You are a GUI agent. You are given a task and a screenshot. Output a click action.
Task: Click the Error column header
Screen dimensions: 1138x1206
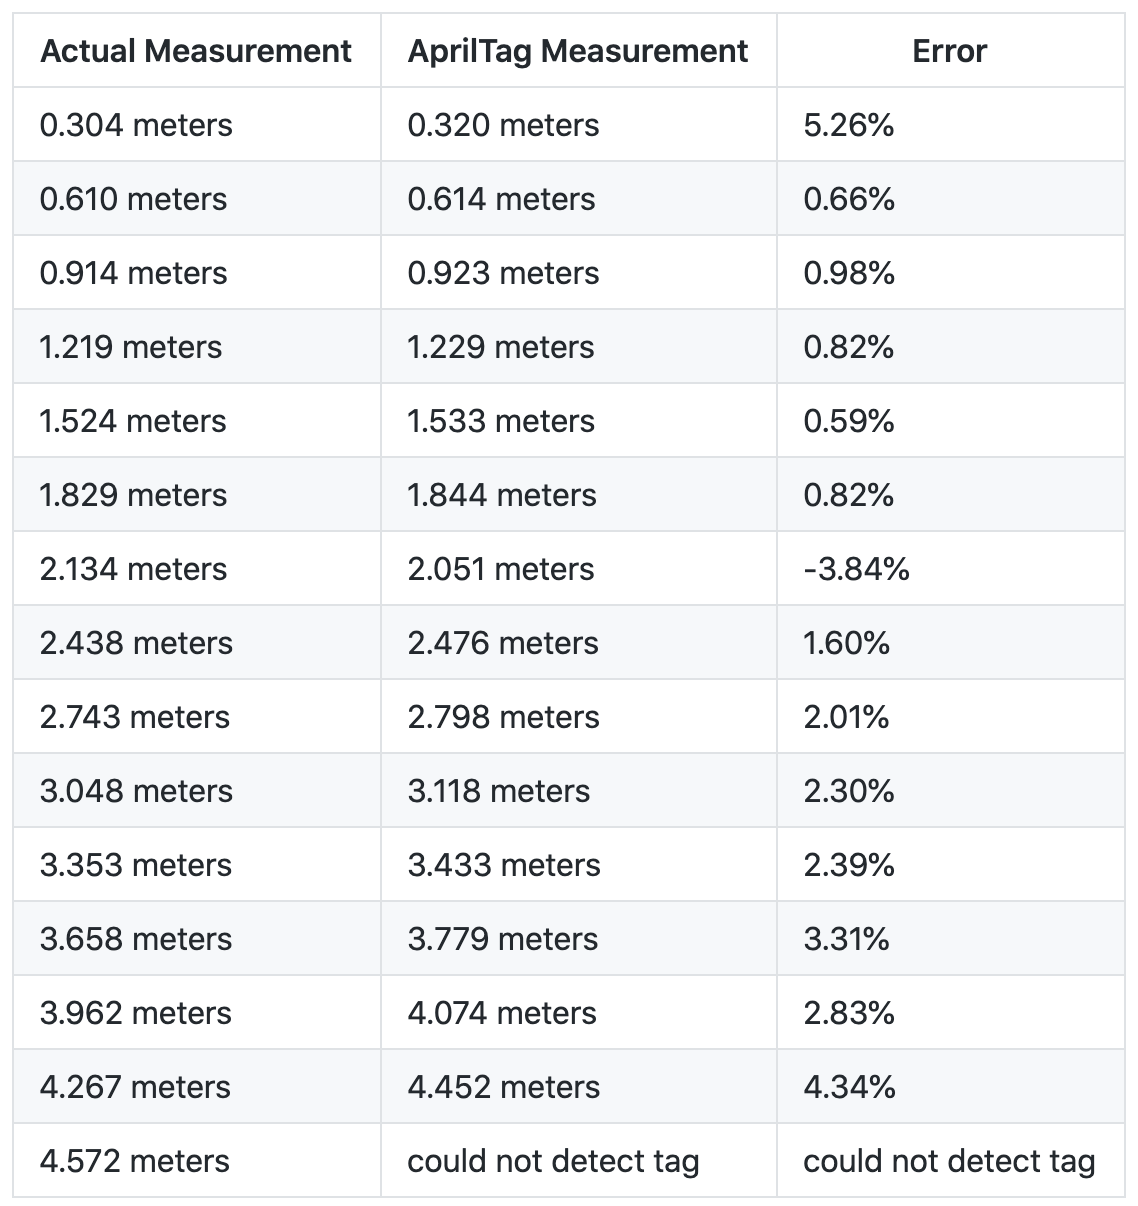pyautogui.click(x=950, y=51)
